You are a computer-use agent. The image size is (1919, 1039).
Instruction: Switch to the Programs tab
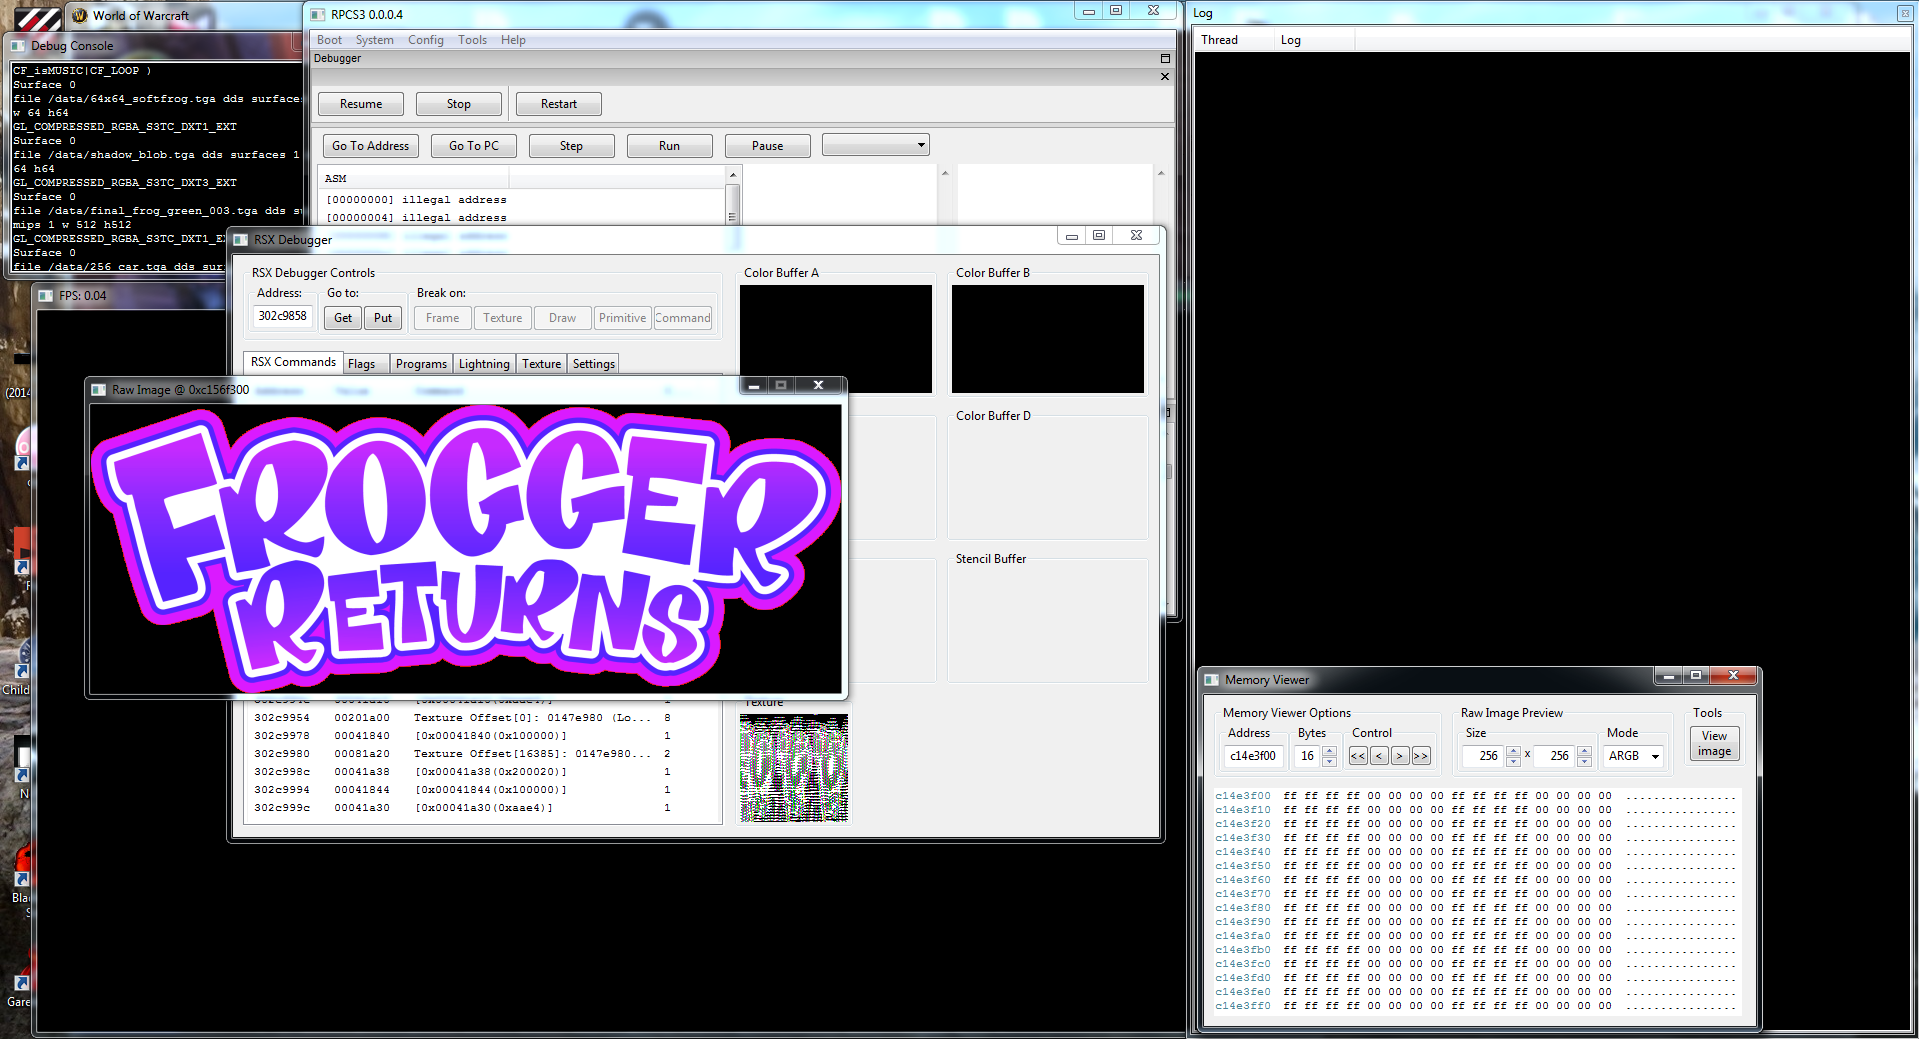tap(421, 364)
